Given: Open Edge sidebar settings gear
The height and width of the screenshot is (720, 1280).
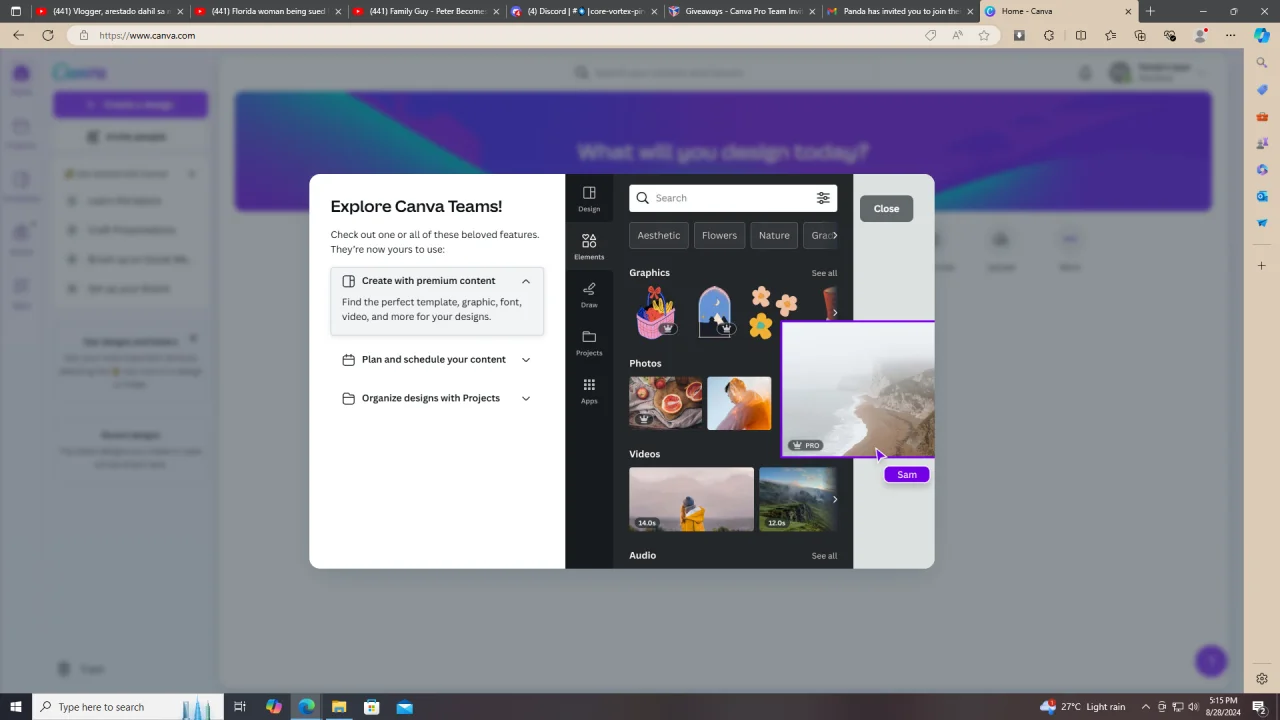Looking at the screenshot, I should (1262, 679).
